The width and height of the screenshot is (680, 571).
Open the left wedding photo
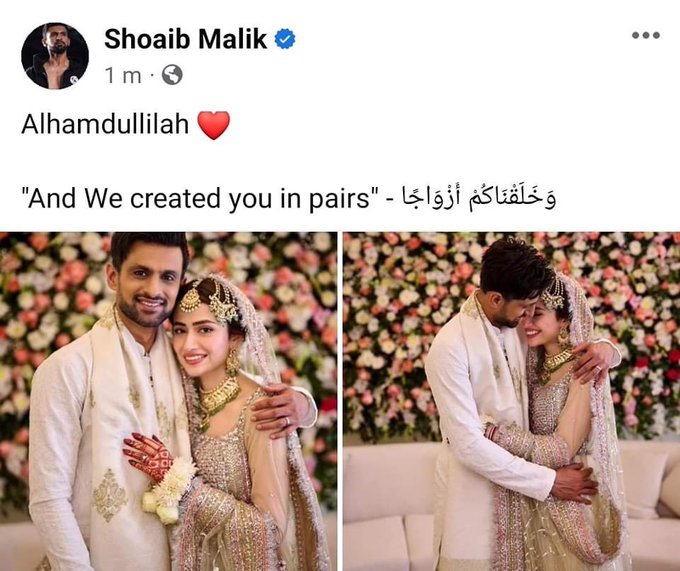(x=168, y=401)
